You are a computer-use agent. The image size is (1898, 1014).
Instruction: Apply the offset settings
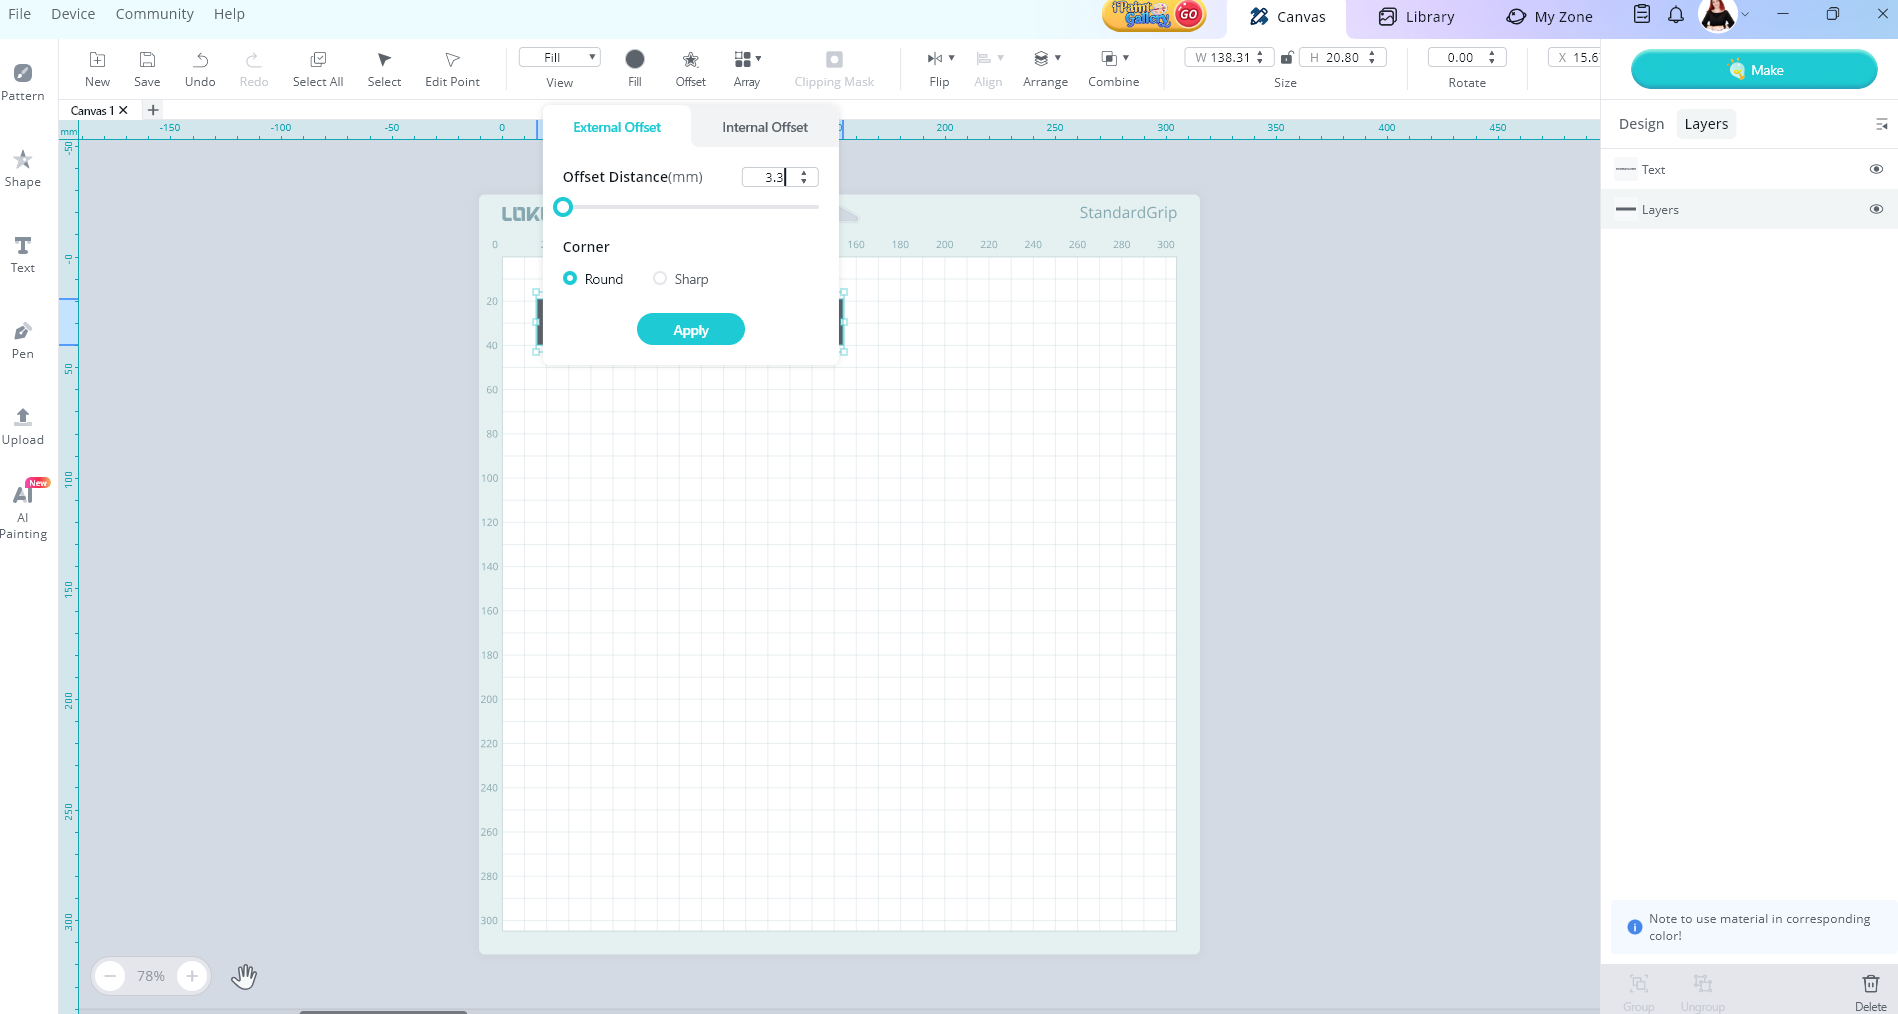pyautogui.click(x=690, y=330)
